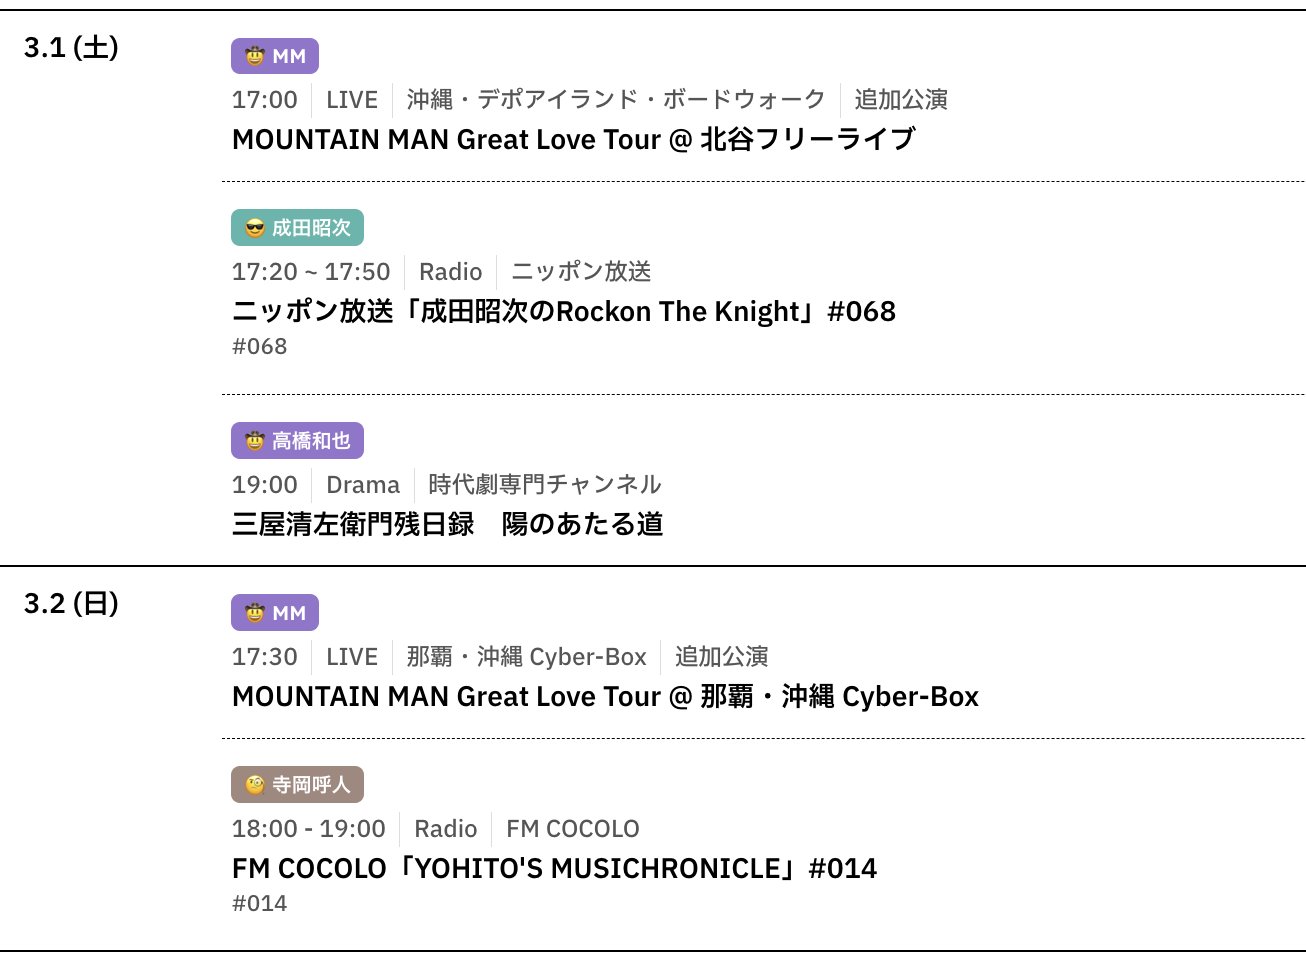Open MOUNTAIN MAN Great Love Tour 北谷フリーライブ event

(573, 139)
